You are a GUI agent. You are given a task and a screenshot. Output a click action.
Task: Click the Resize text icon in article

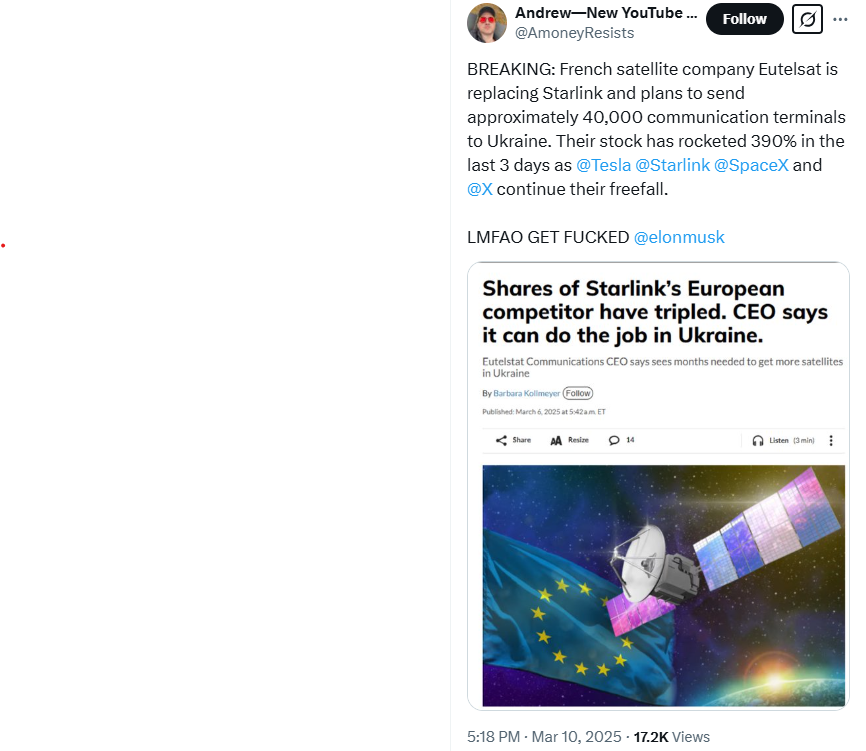click(x=556, y=440)
